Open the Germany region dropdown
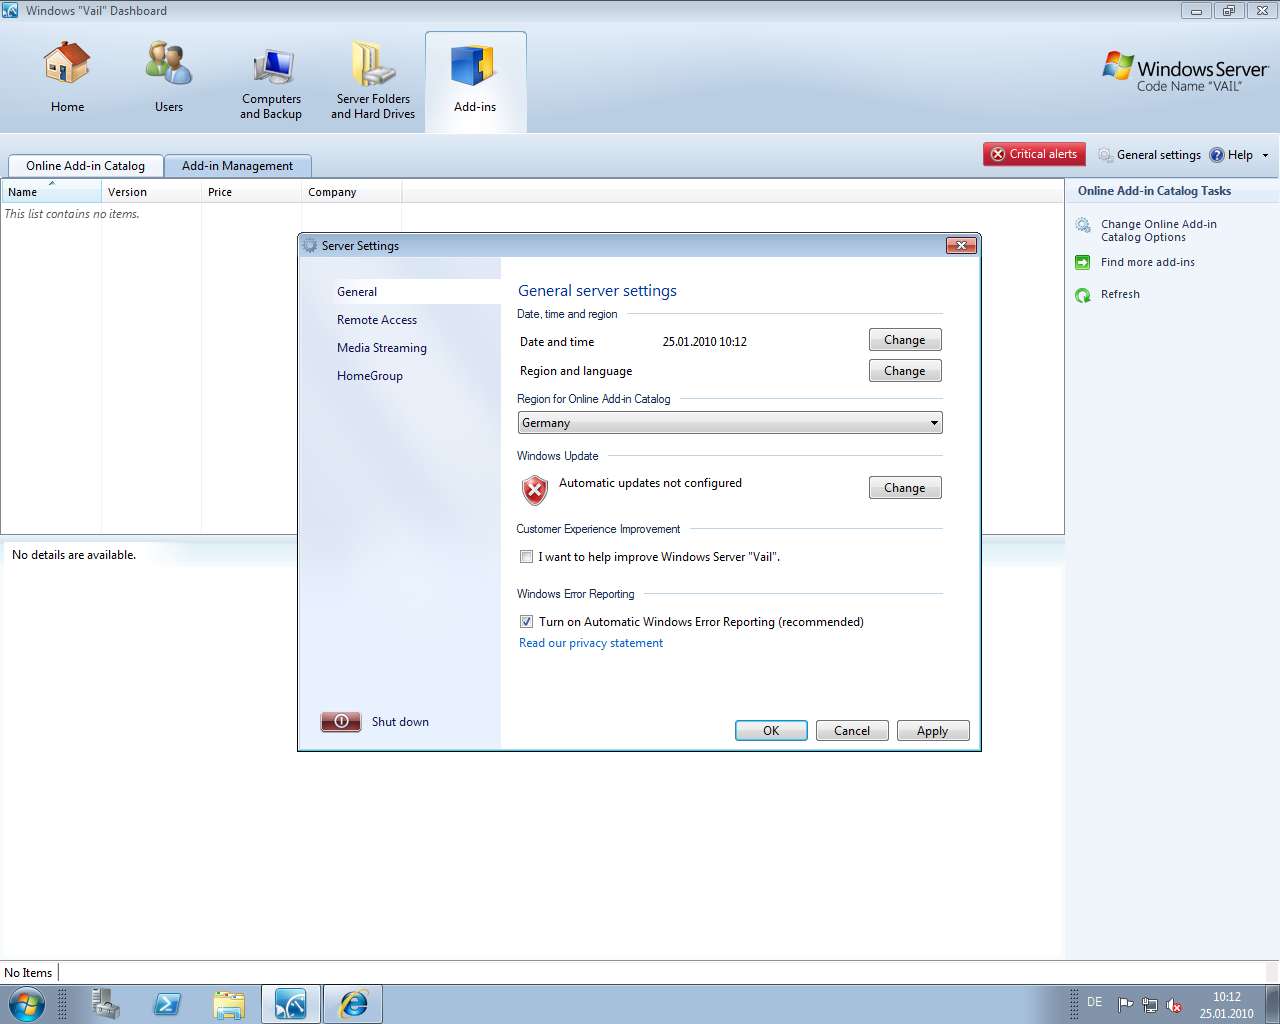1280x1024 pixels. pyautogui.click(x=730, y=423)
